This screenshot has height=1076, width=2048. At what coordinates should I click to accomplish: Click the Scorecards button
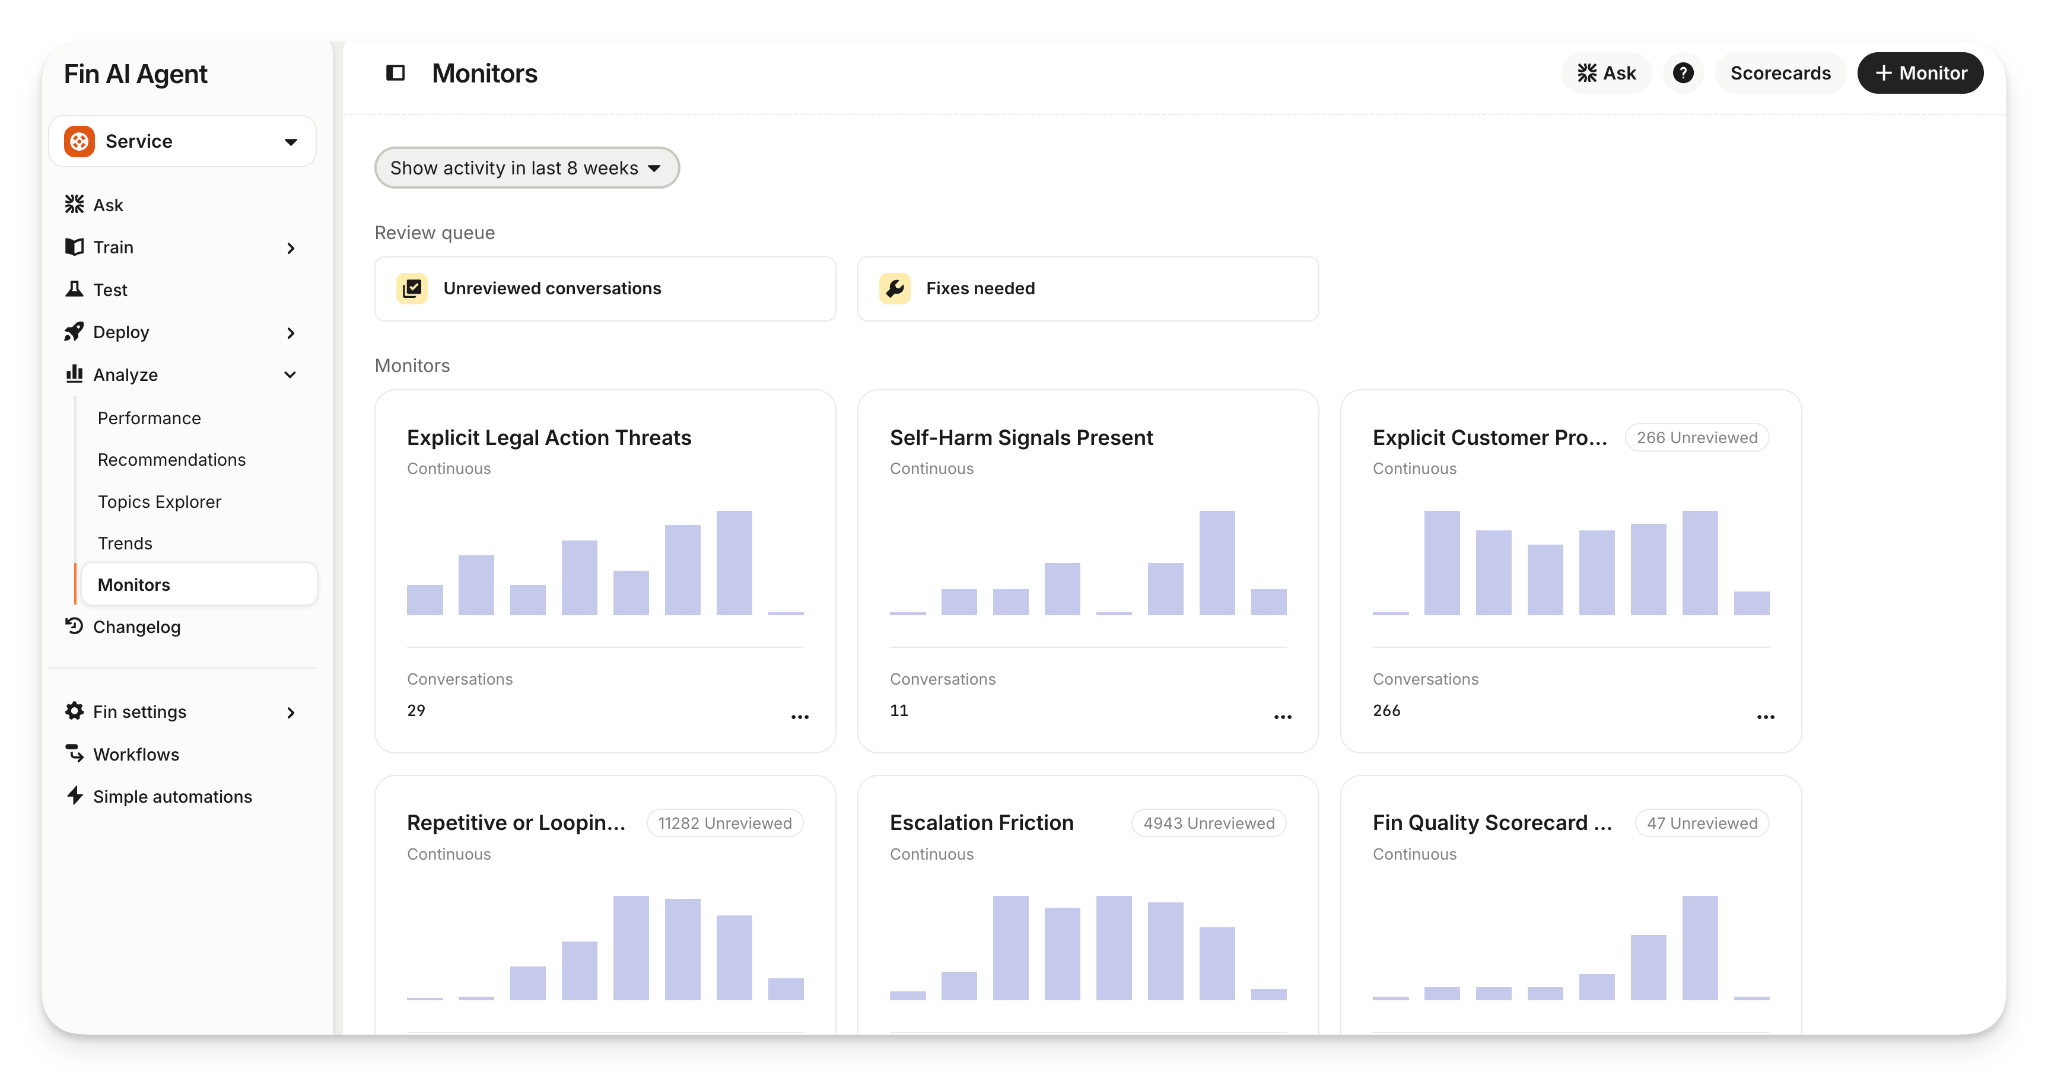point(1780,73)
